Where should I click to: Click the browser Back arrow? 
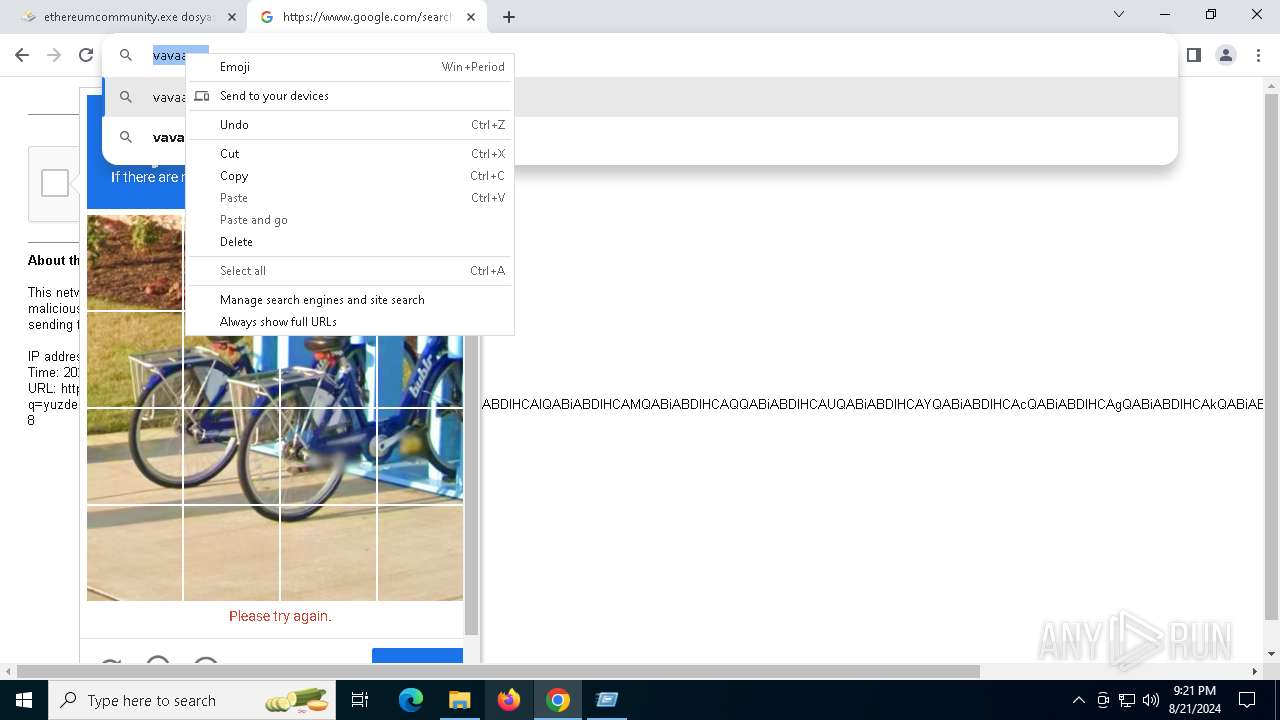(22, 55)
